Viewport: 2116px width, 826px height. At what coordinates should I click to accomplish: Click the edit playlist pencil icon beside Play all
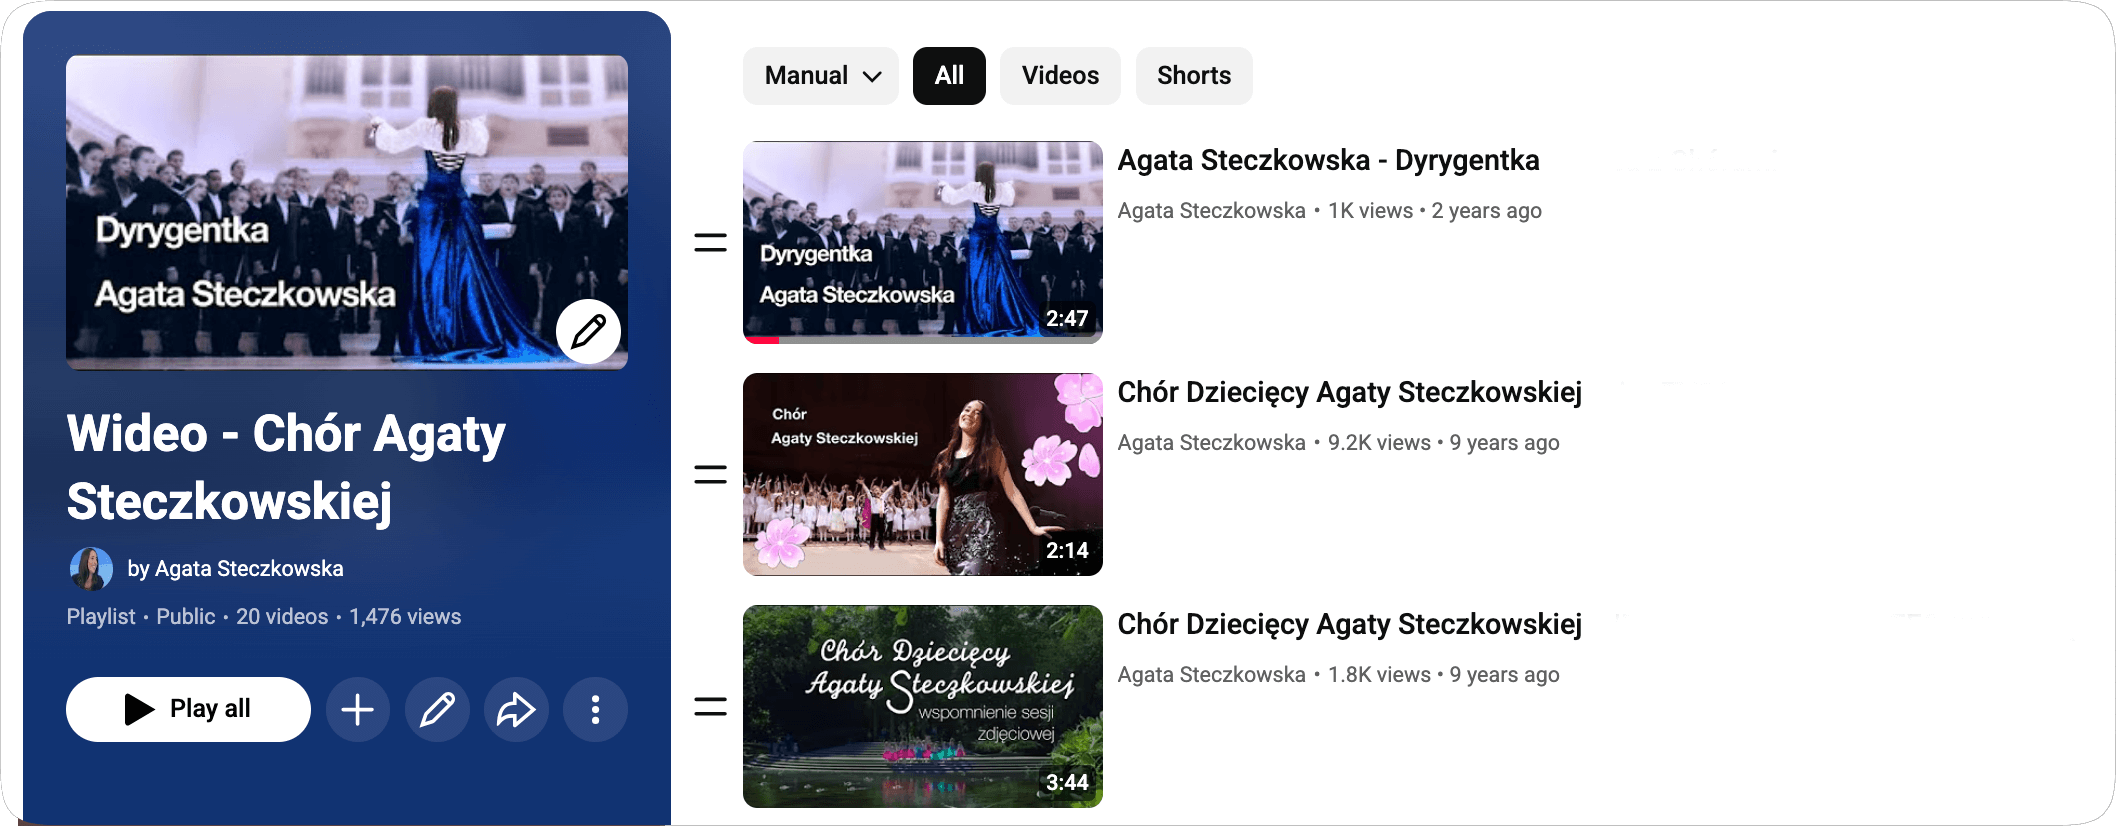pos(437,710)
